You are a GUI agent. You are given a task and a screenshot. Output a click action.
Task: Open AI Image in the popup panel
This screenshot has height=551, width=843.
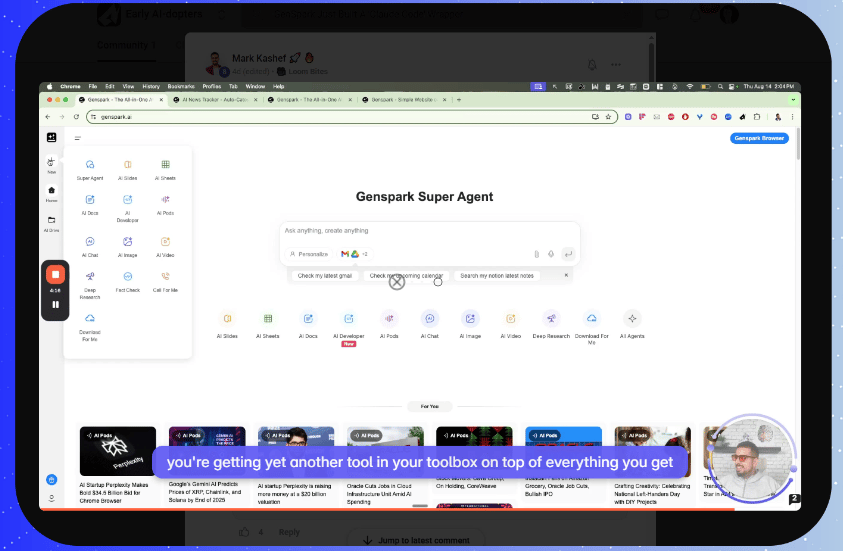[127, 246]
